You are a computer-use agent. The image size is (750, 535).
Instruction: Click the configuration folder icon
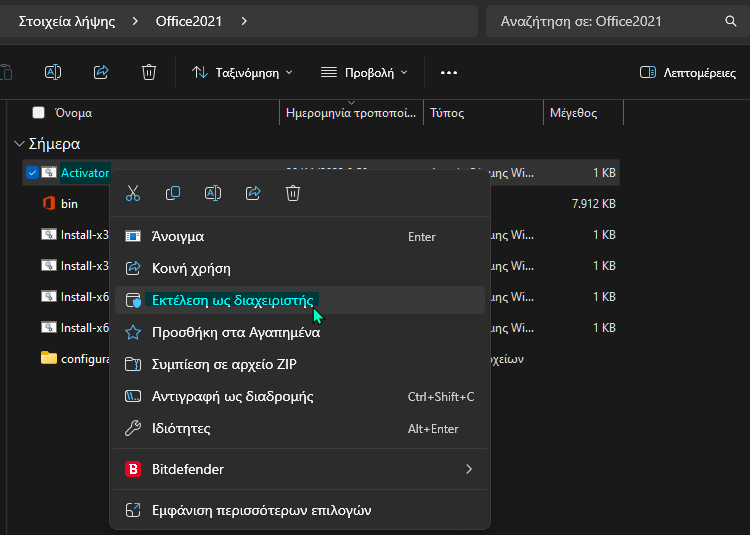tap(49, 358)
